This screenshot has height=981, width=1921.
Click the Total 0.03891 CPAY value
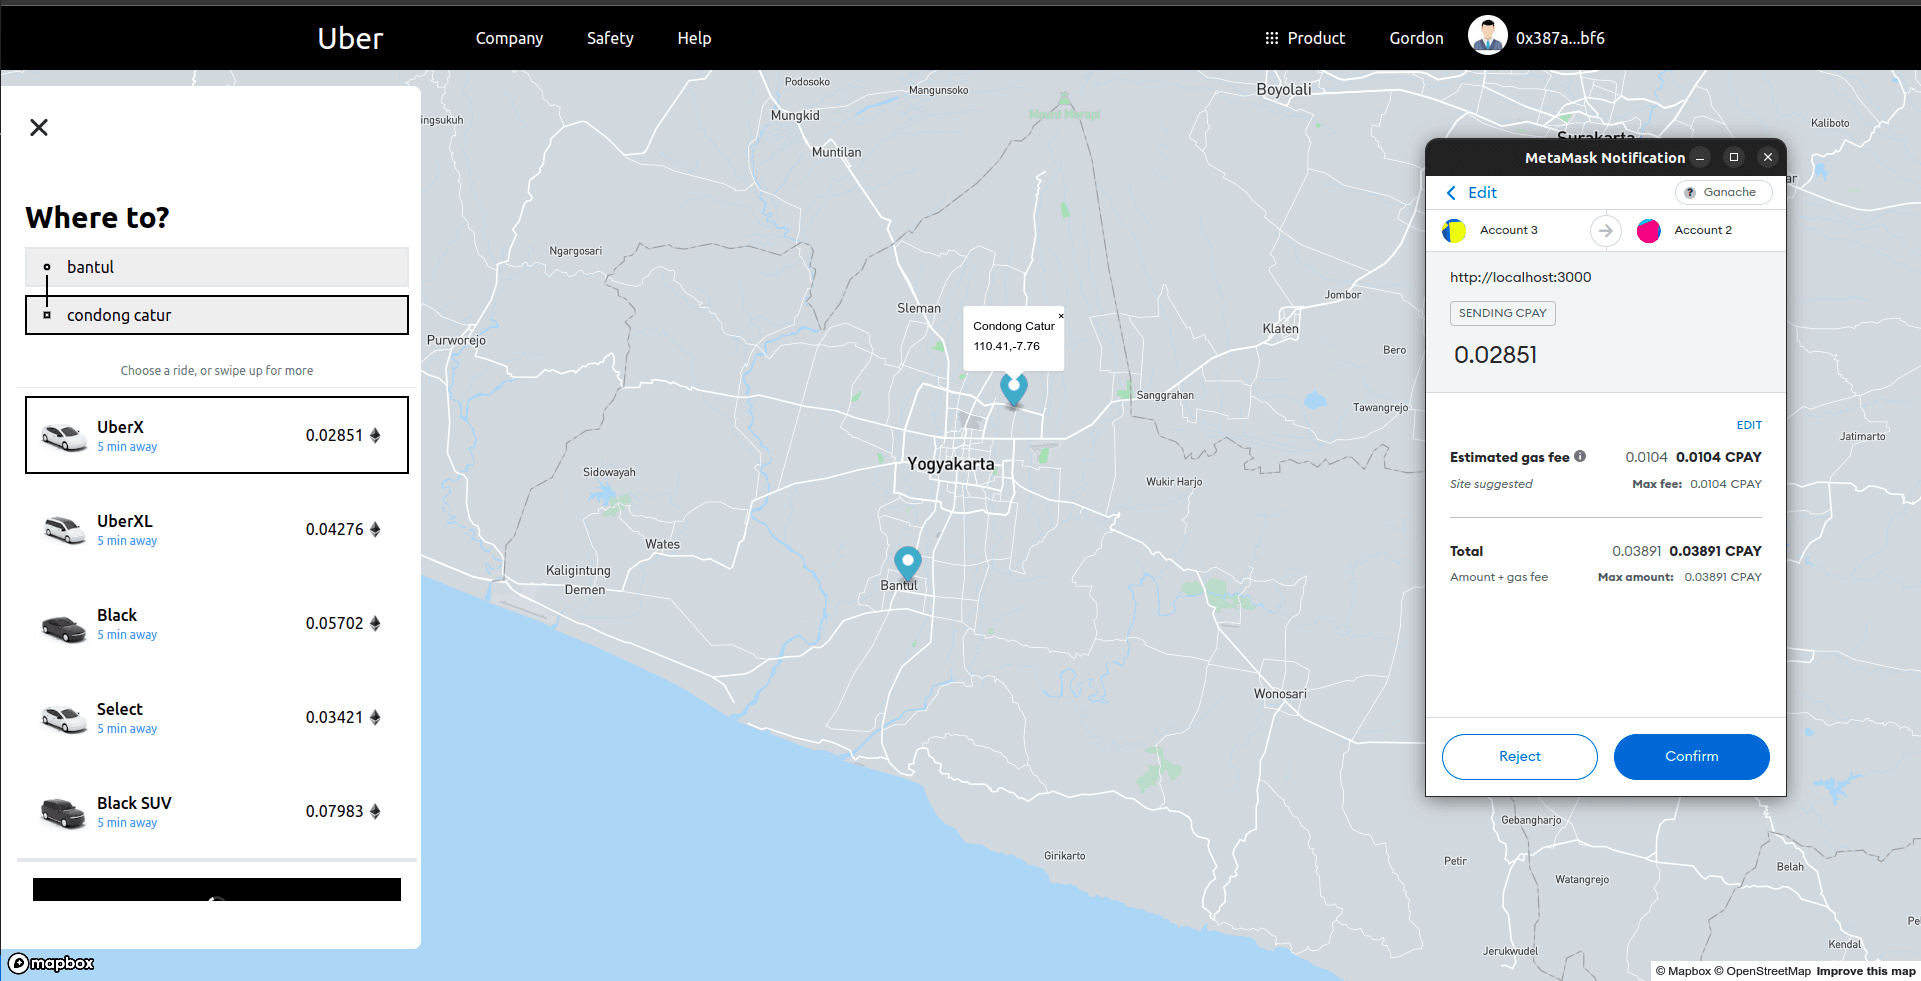pos(1715,551)
